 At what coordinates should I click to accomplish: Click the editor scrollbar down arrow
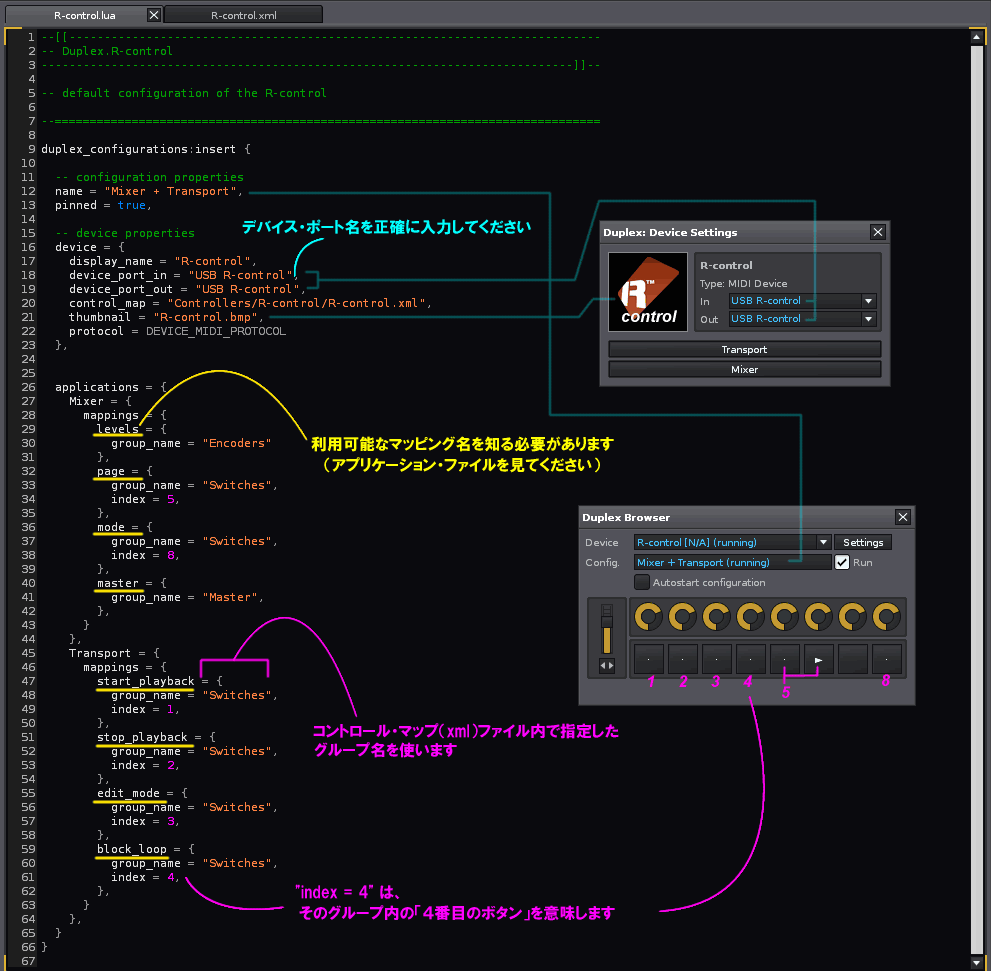coord(977,961)
